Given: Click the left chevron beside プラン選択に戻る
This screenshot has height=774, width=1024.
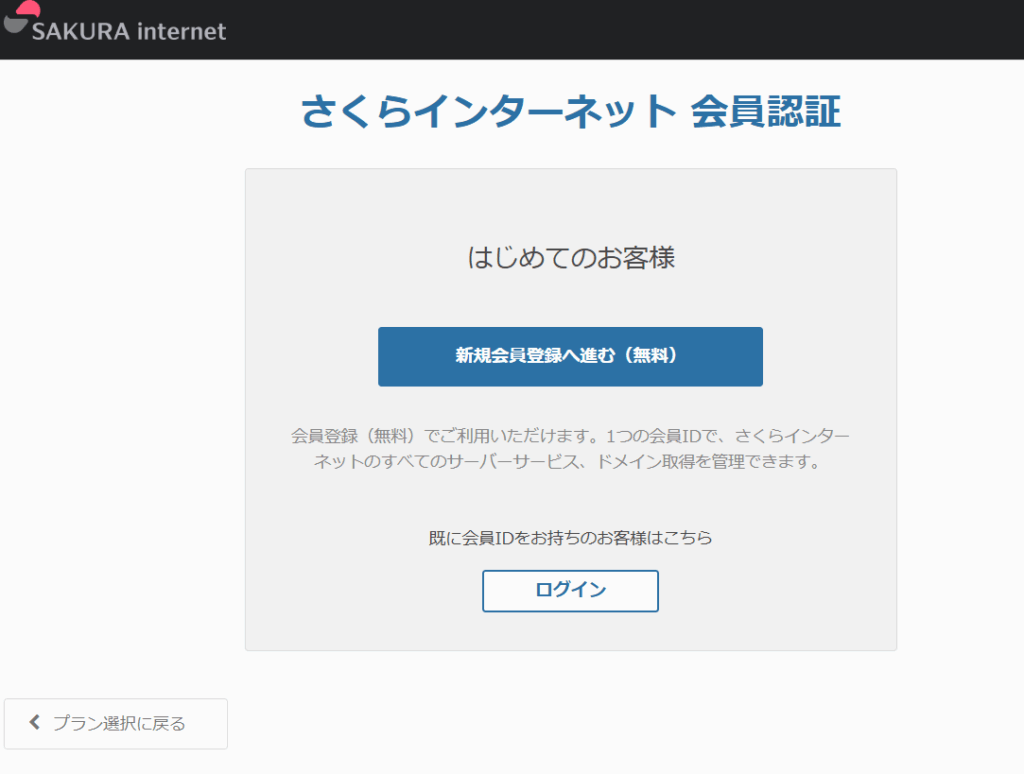Looking at the screenshot, I should click(35, 723).
